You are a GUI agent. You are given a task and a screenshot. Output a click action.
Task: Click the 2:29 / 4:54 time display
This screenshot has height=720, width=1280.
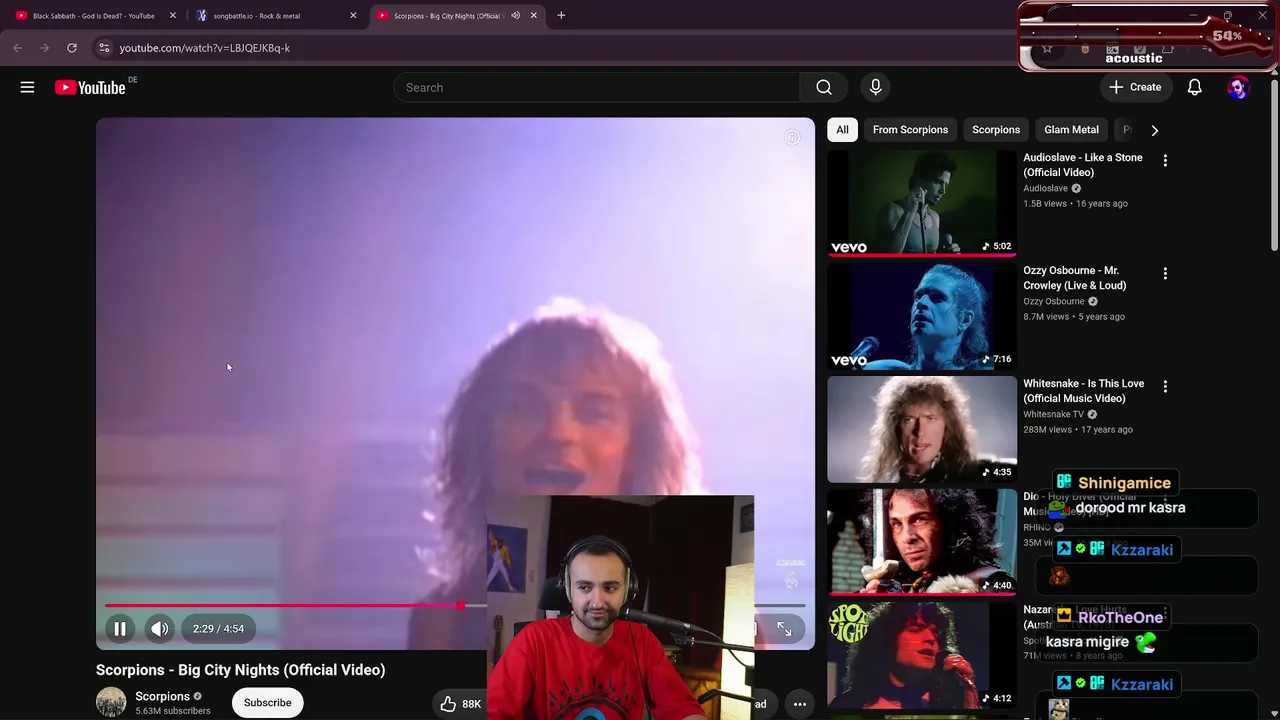219,628
